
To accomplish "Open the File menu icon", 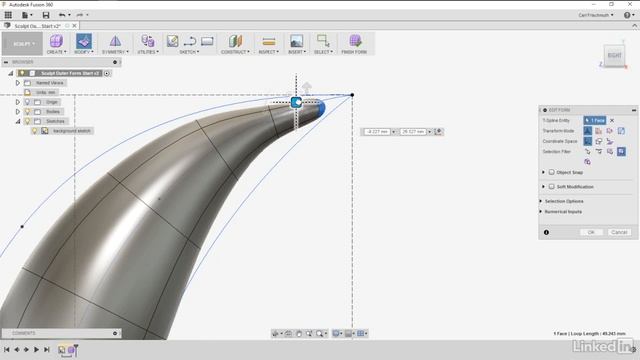I will pyautogui.click(x=27, y=15).
